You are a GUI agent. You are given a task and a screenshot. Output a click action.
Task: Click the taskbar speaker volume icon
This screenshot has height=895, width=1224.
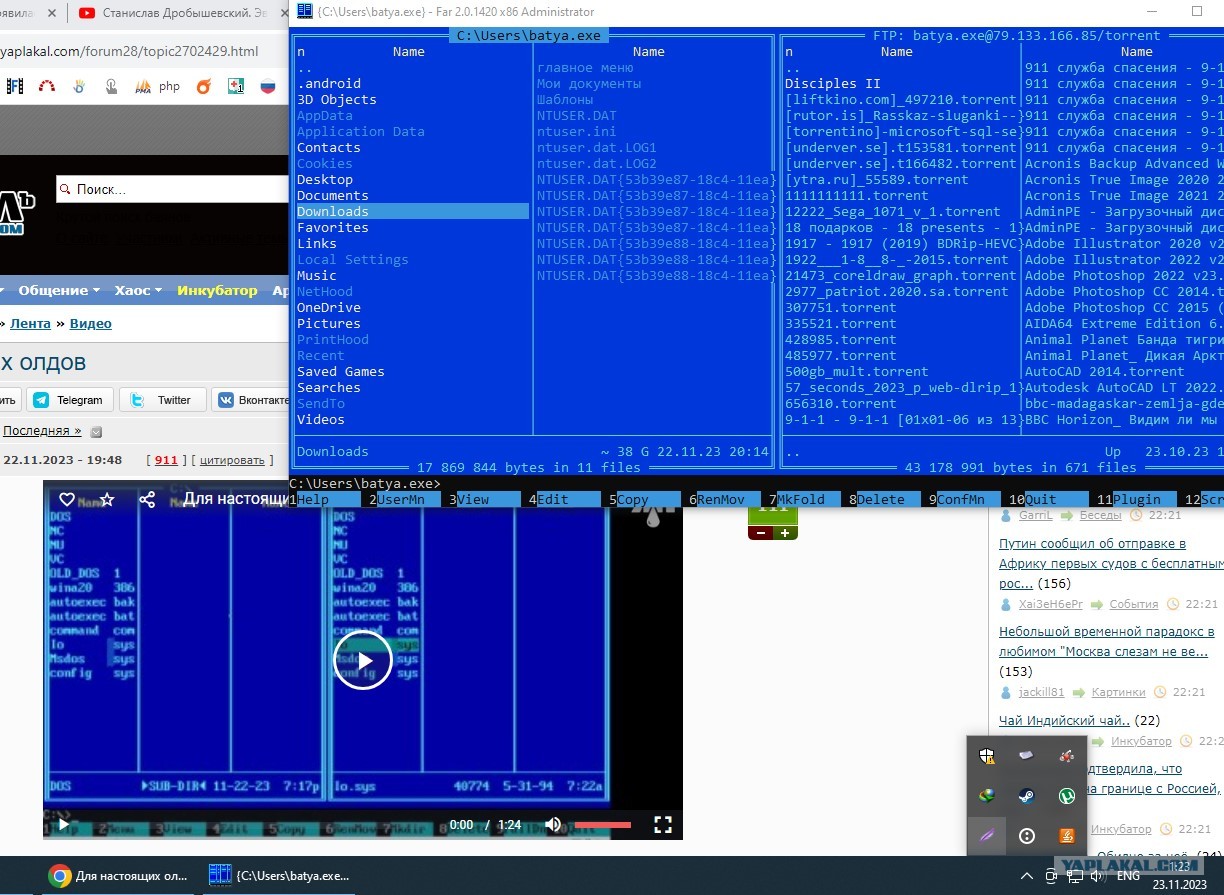(x=1096, y=876)
